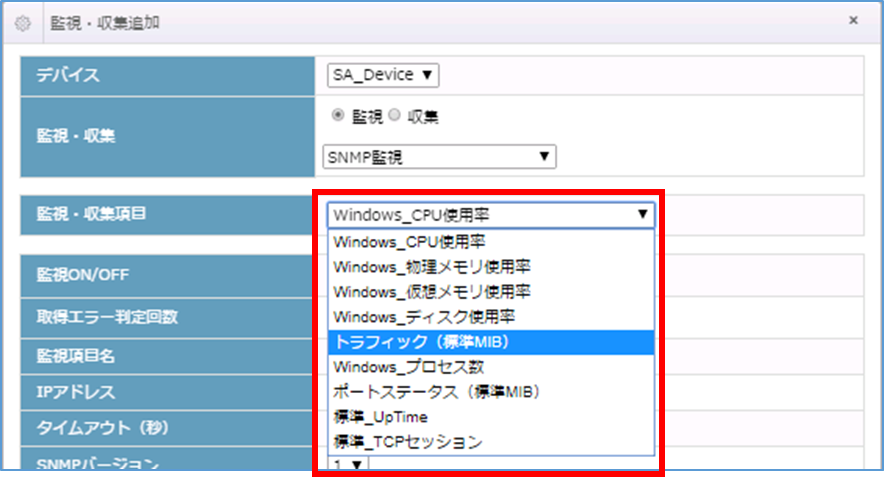The image size is (884, 477).
Task: Select トラフィック（標準MIB） option
Action: click(x=491, y=342)
